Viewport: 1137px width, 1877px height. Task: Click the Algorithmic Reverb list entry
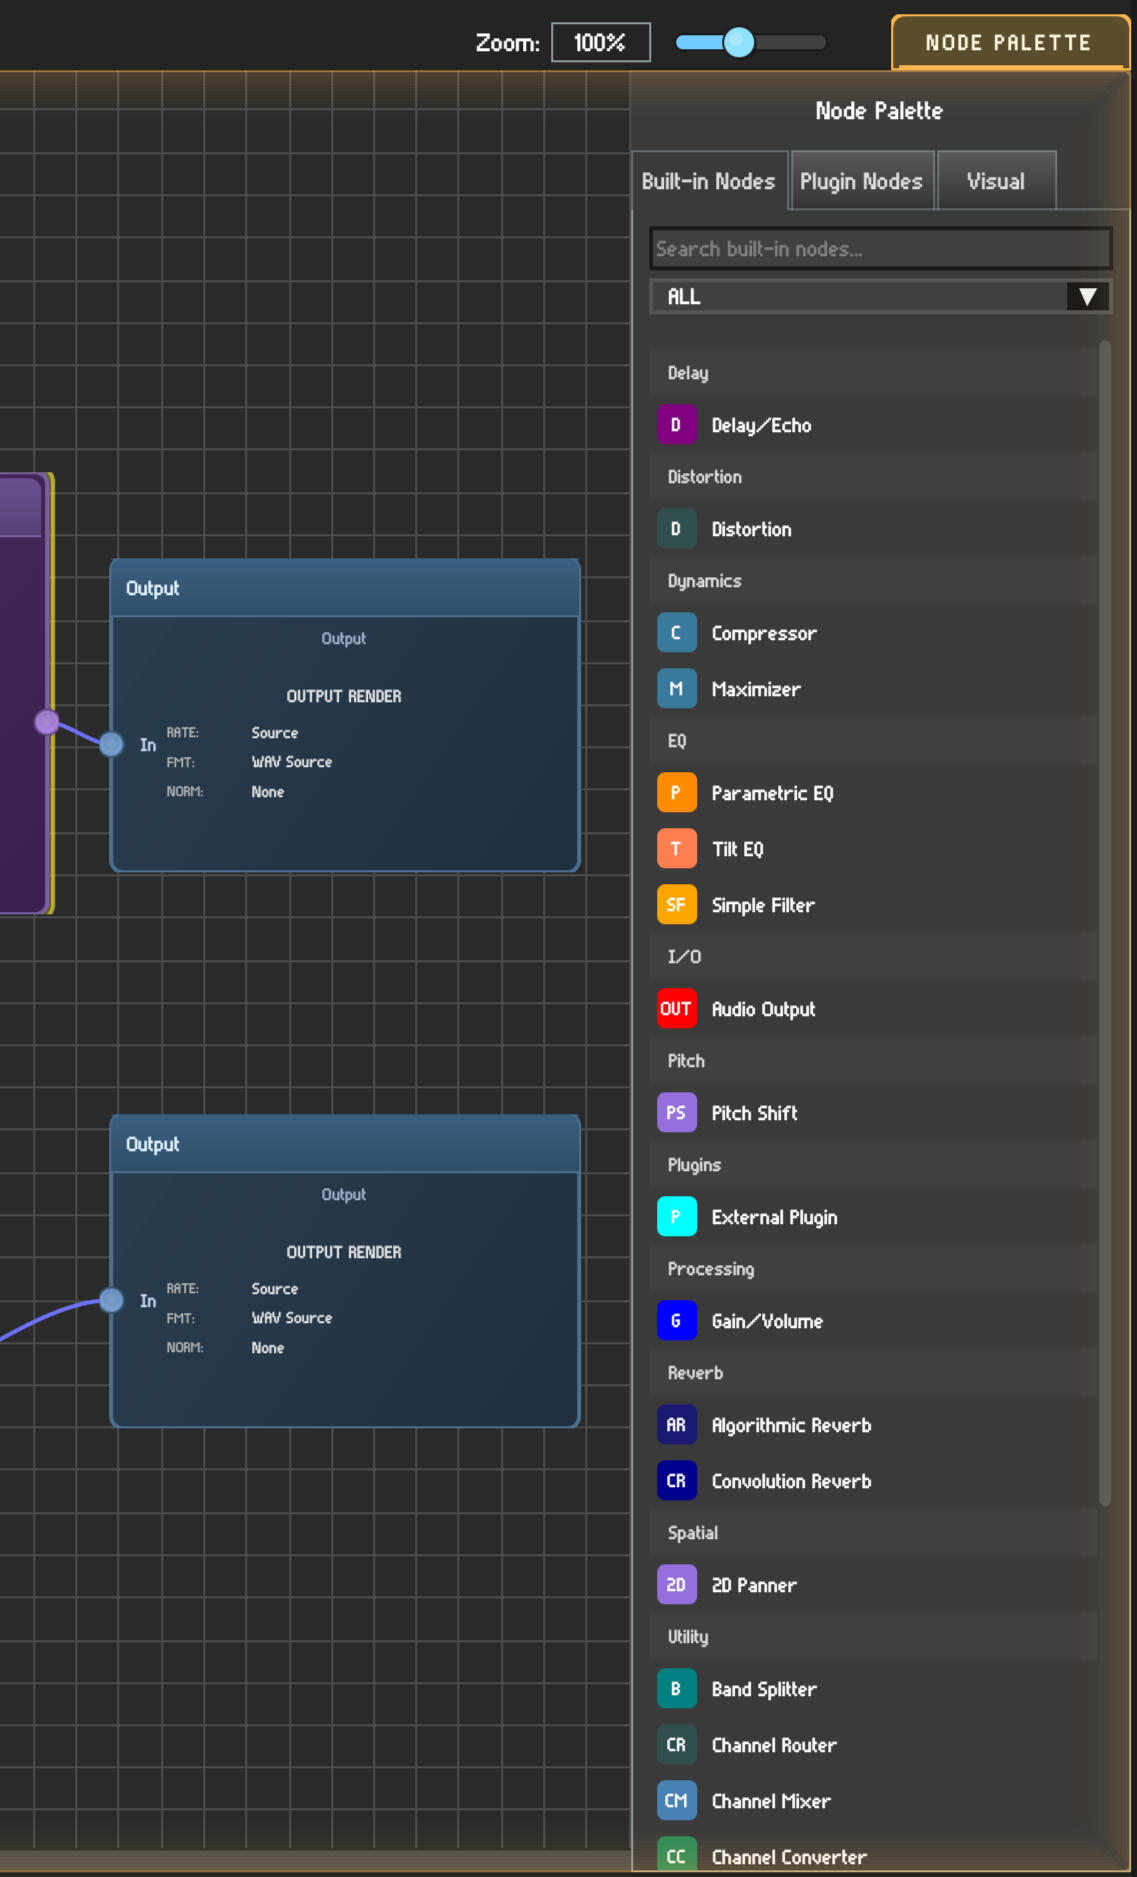click(x=790, y=1425)
